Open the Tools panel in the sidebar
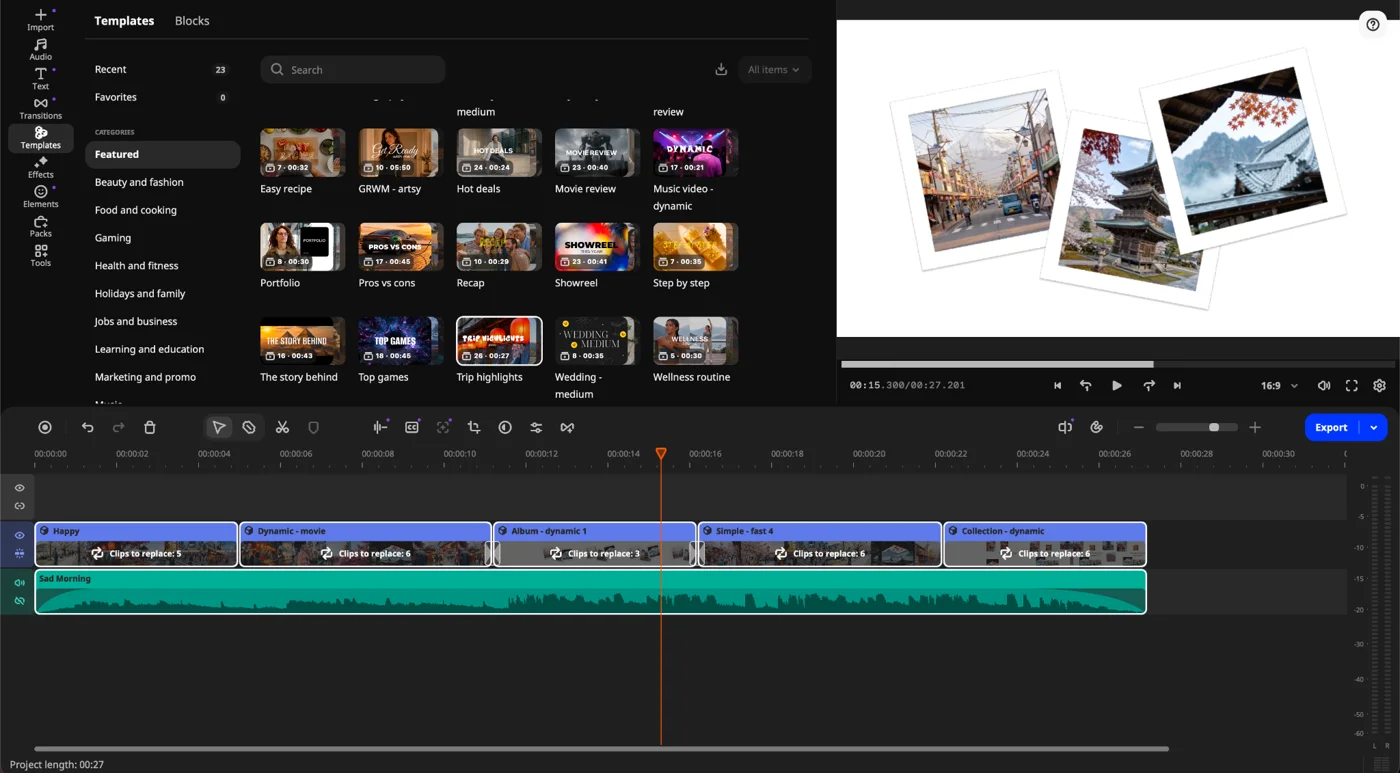 (x=40, y=255)
